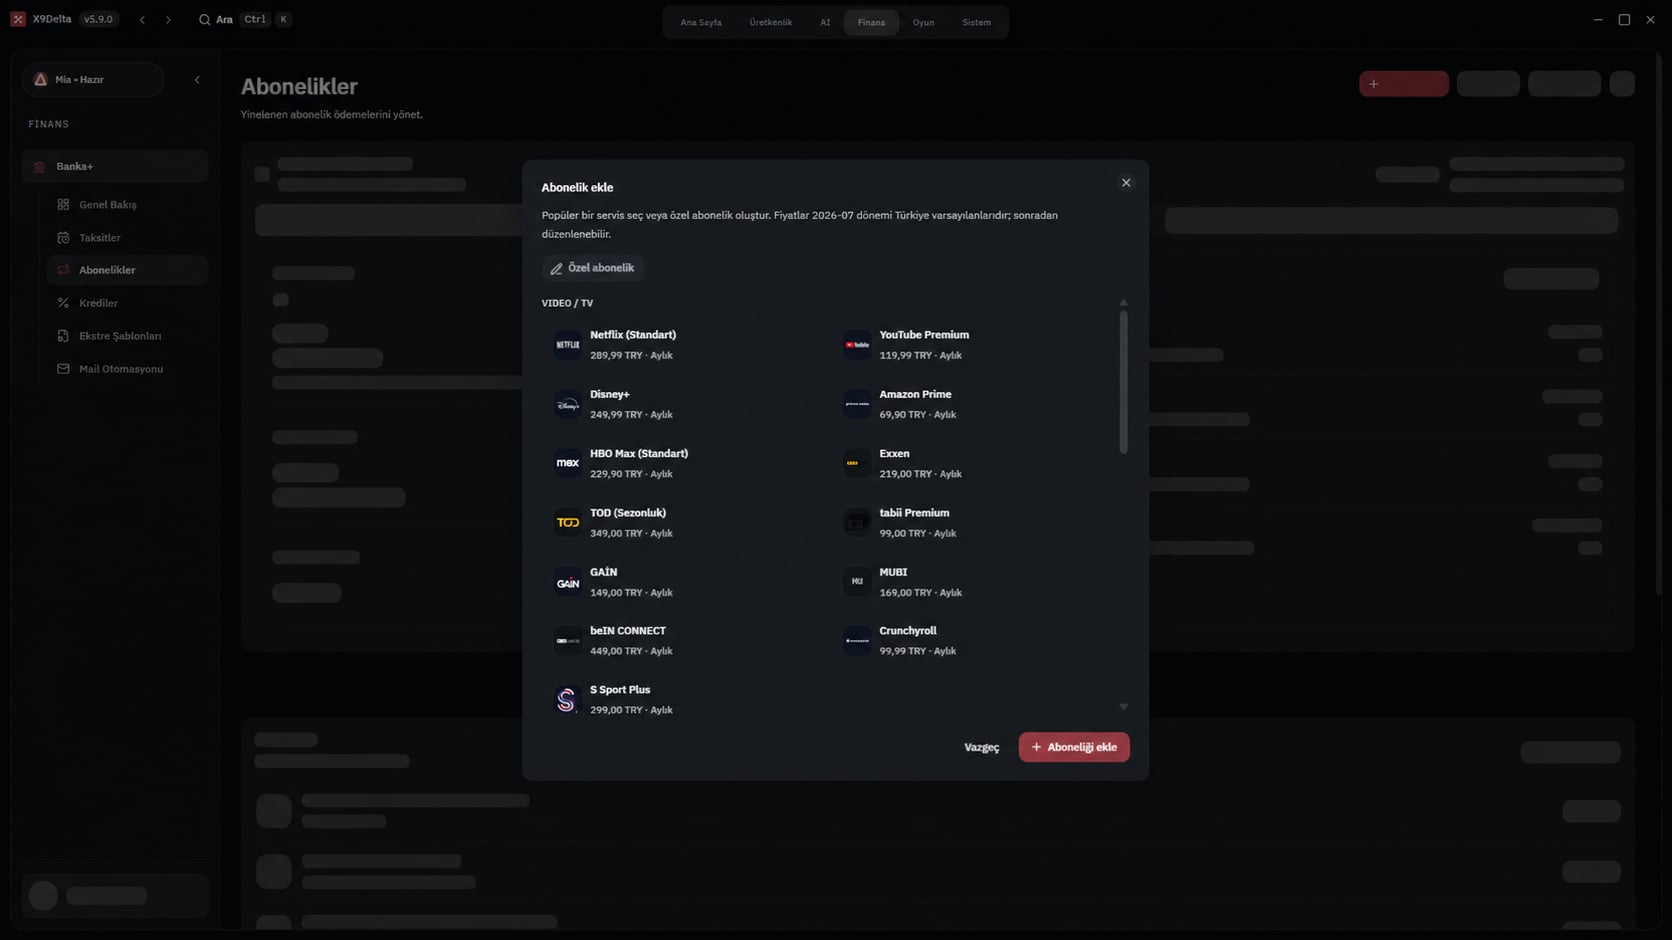Switch to the Oyun tab
This screenshot has height=940, width=1672.
tap(923, 22)
